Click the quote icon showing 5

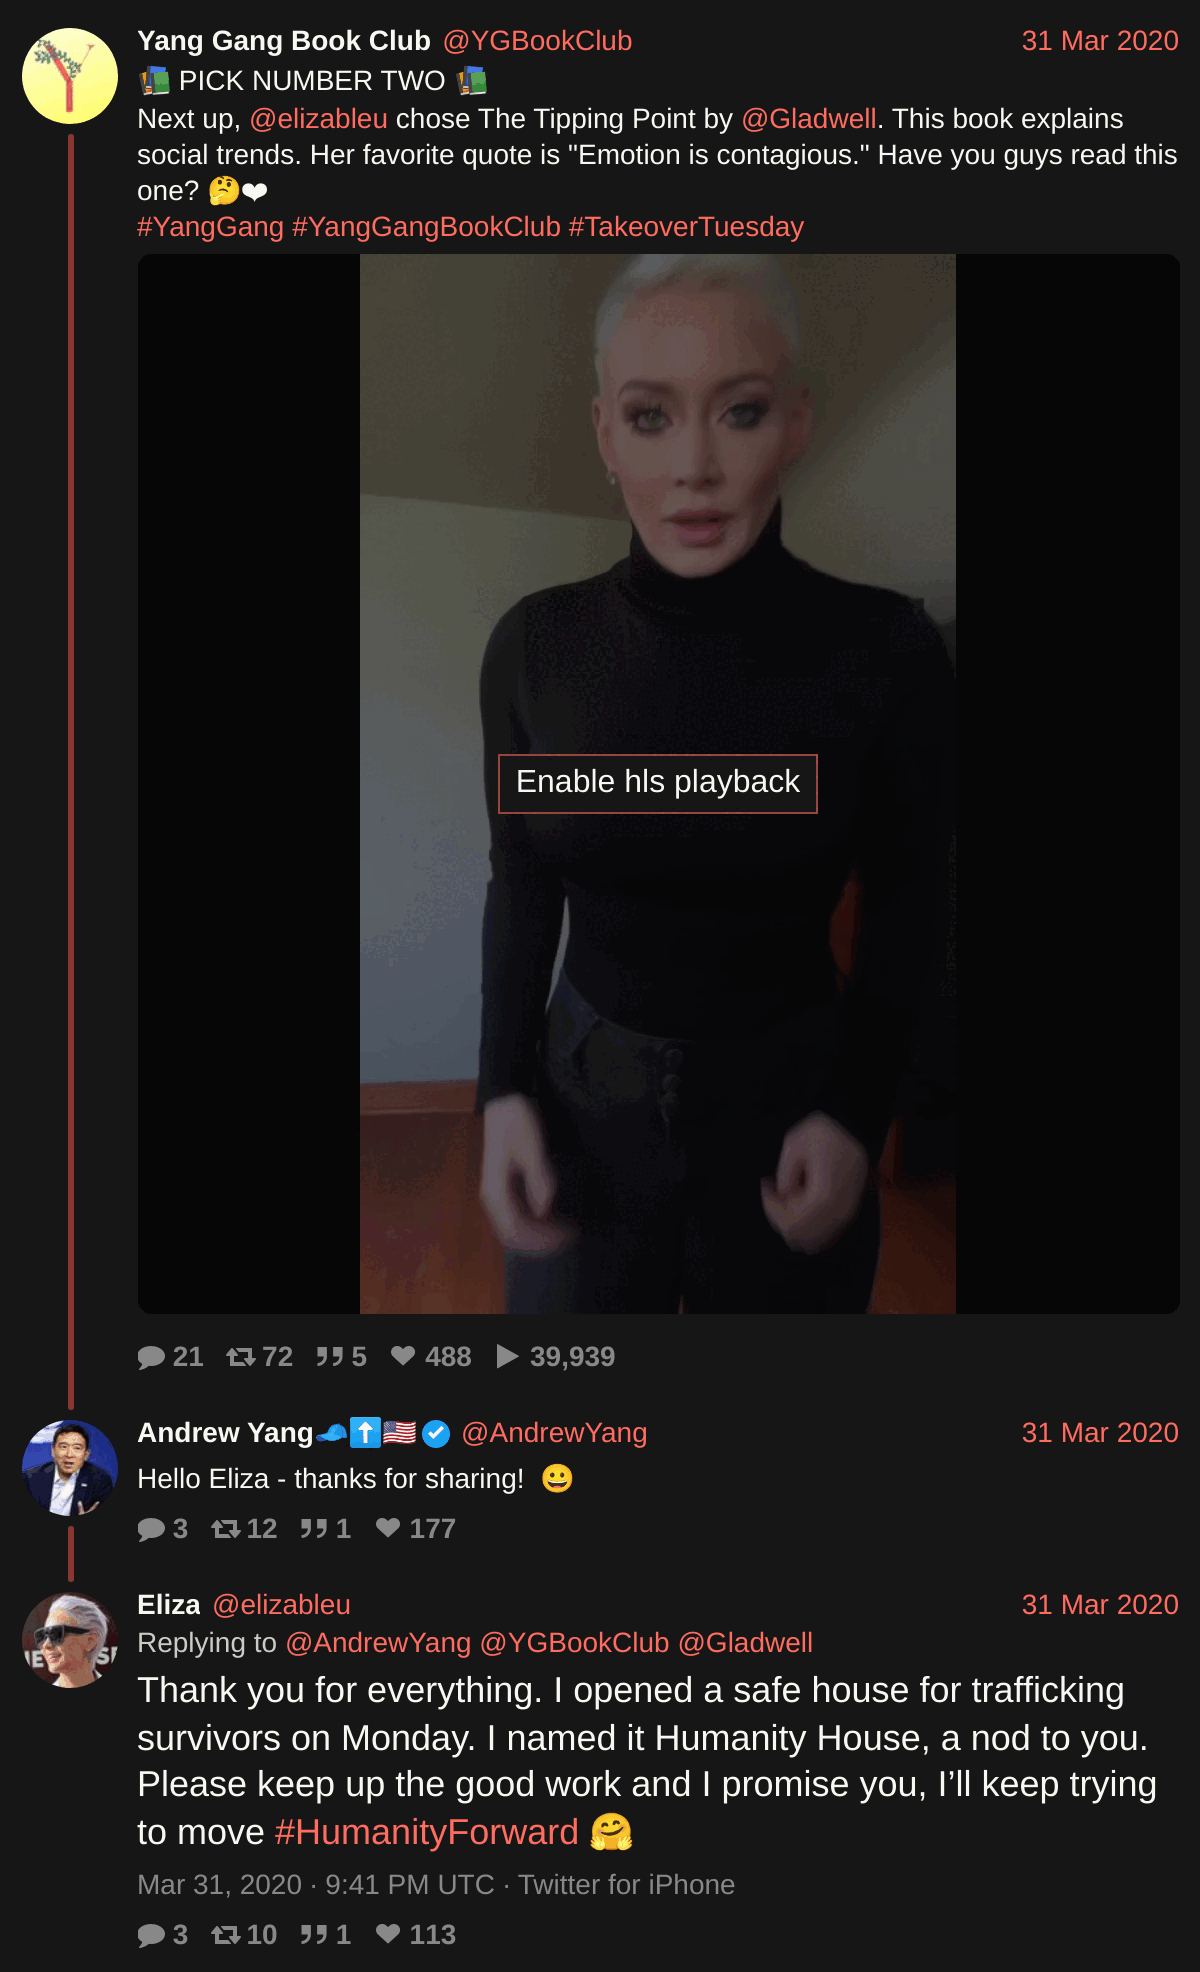coord(330,1357)
